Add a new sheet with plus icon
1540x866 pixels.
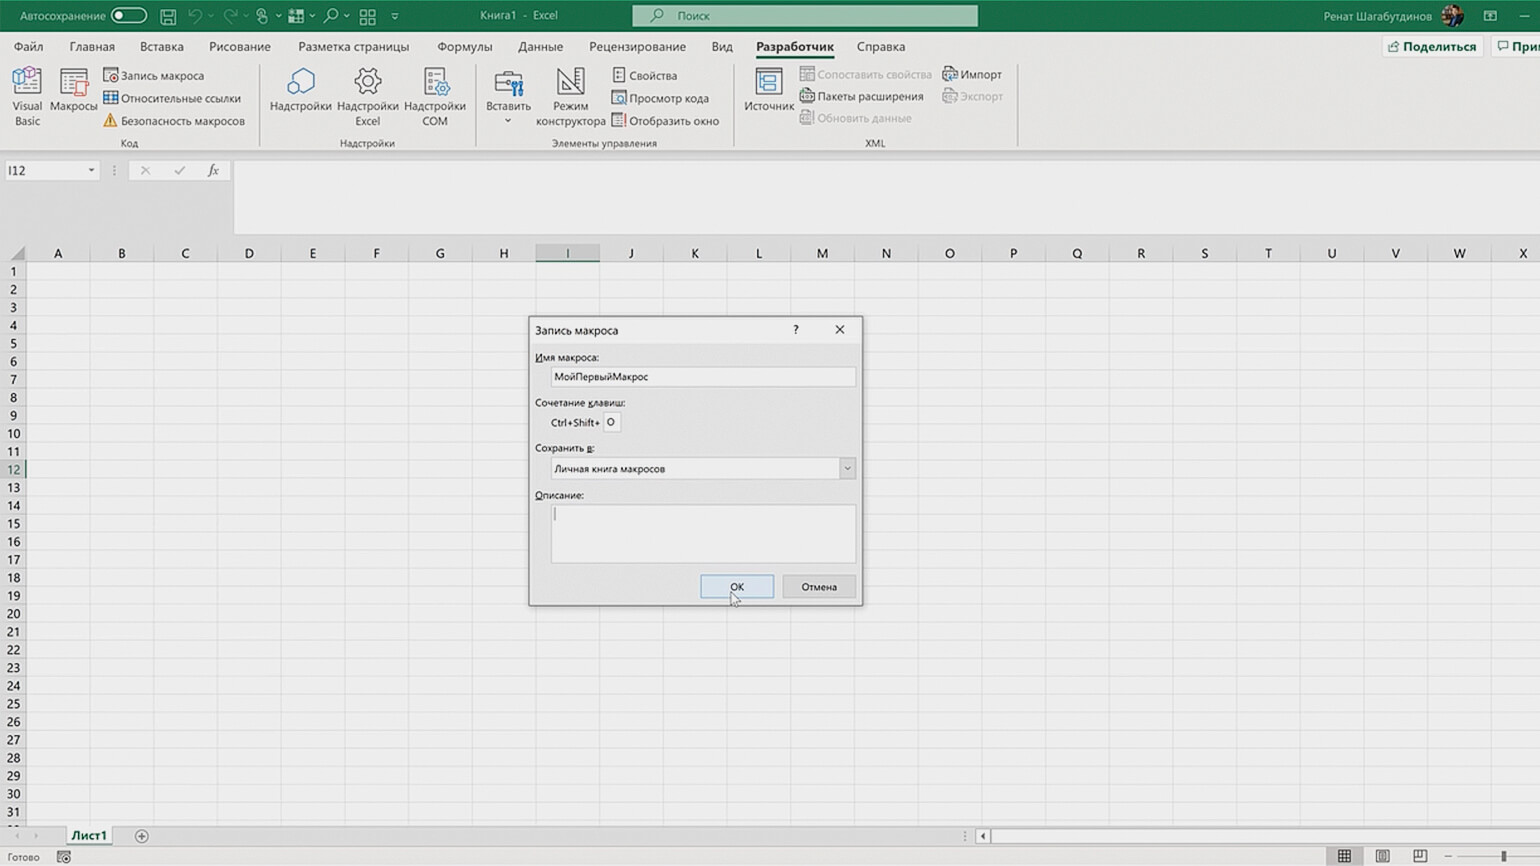141,836
